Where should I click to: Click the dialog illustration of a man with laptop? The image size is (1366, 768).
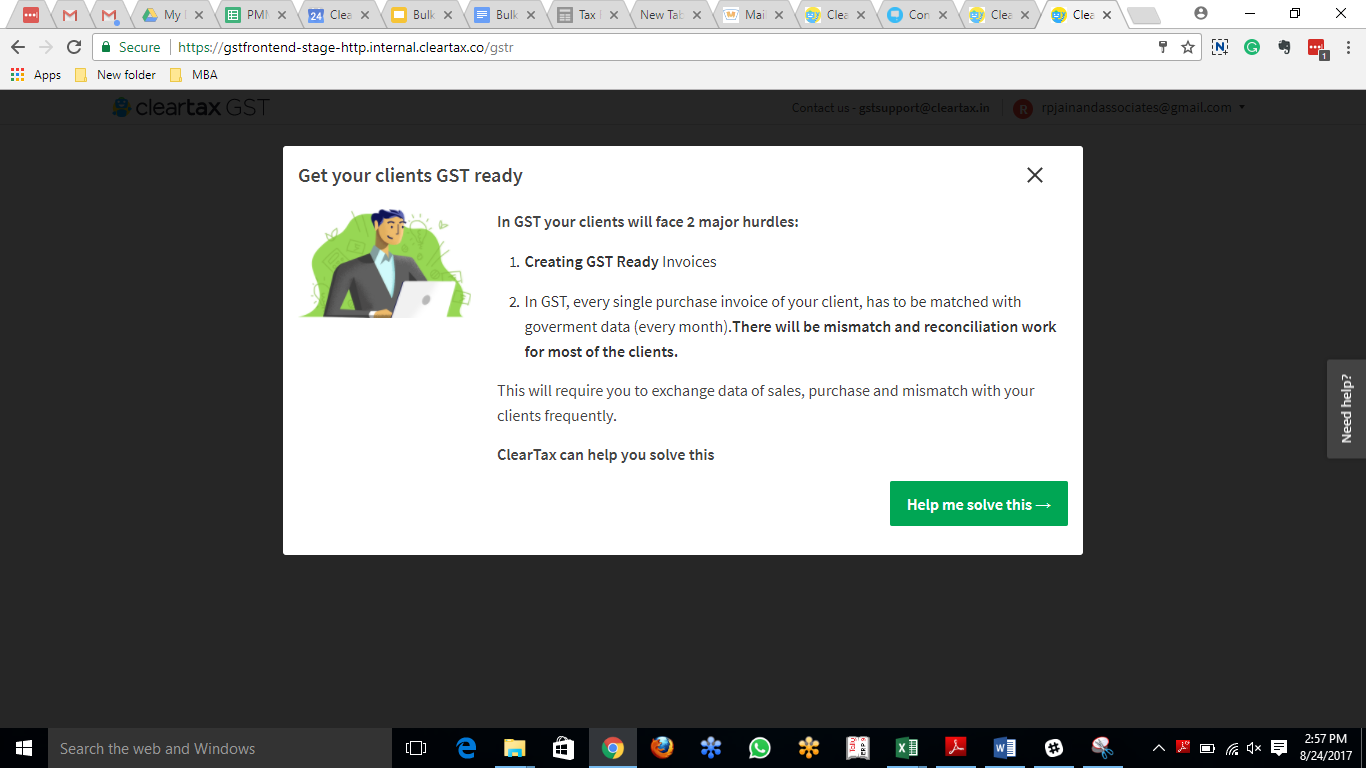[384, 264]
